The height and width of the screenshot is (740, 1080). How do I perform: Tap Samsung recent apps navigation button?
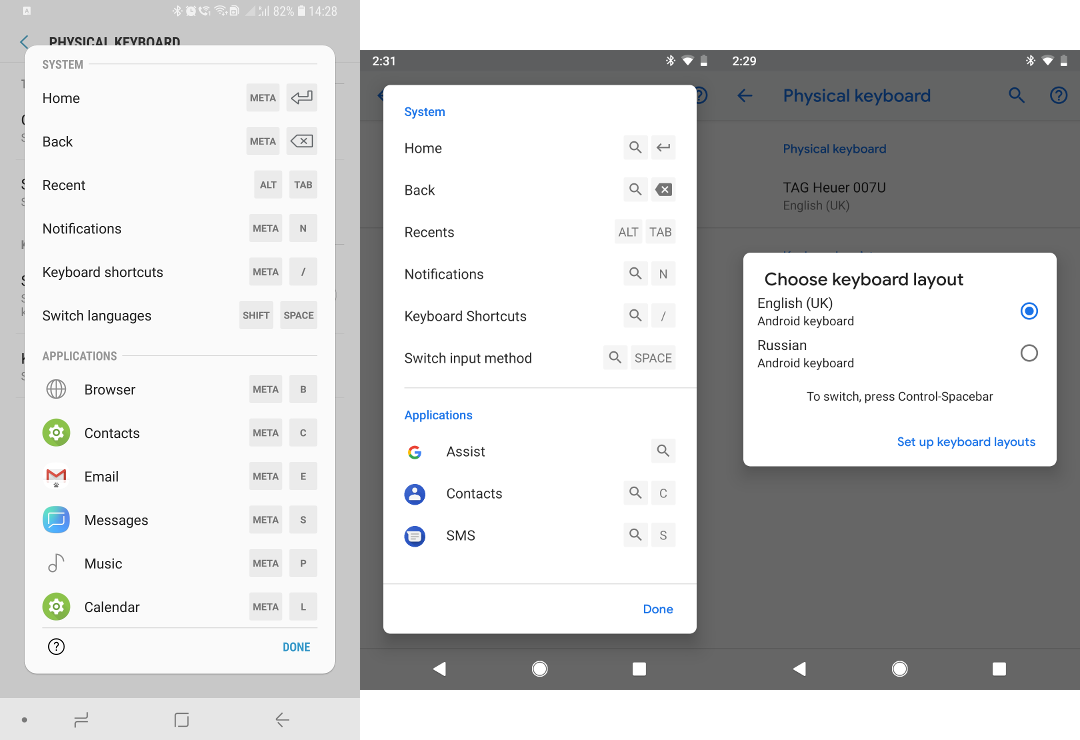click(x=82, y=720)
